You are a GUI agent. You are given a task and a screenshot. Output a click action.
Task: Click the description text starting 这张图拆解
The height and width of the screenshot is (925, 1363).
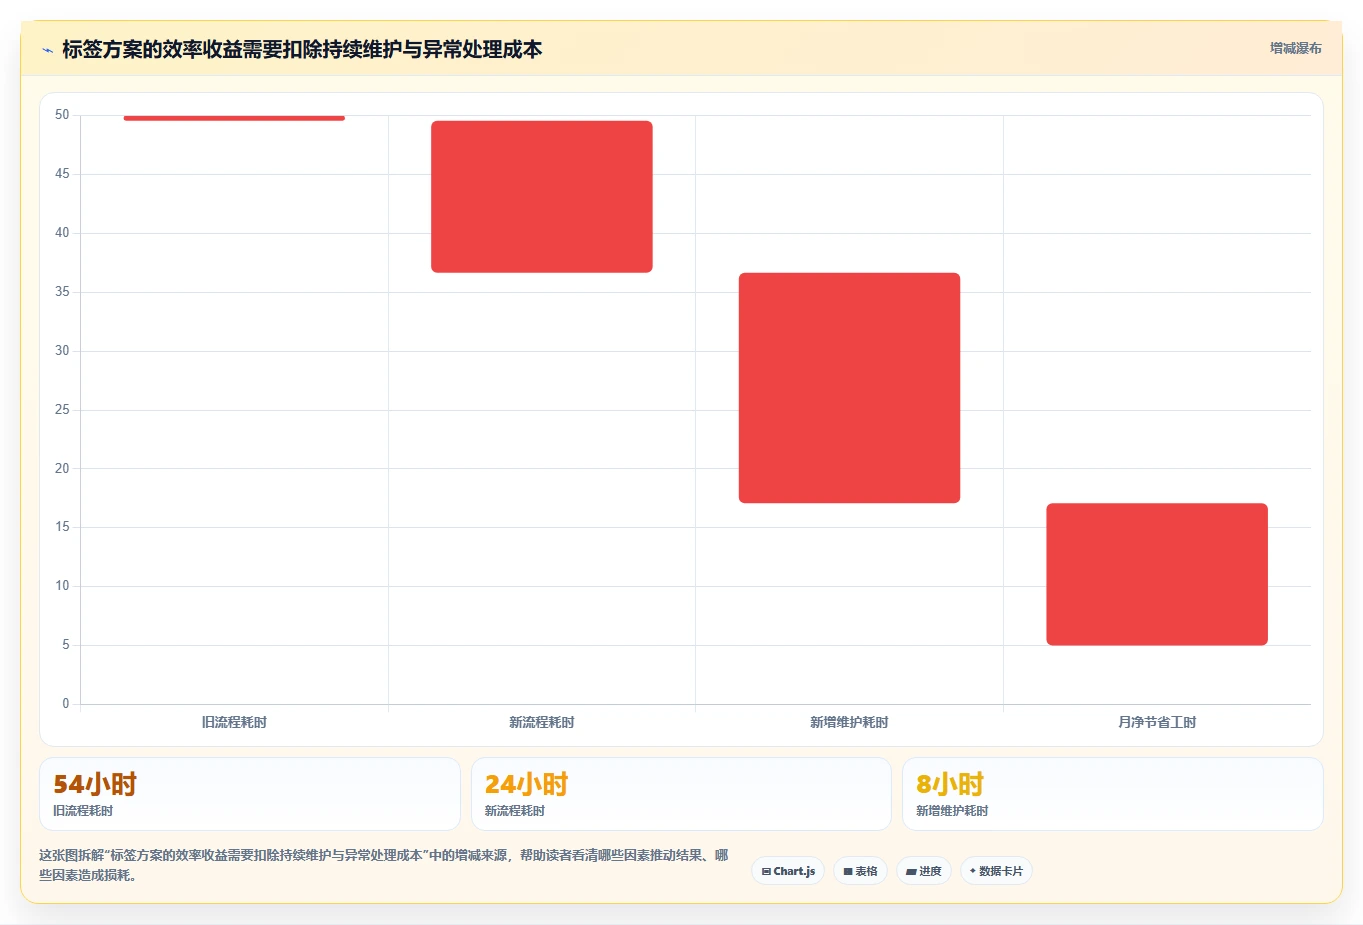pos(384,865)
